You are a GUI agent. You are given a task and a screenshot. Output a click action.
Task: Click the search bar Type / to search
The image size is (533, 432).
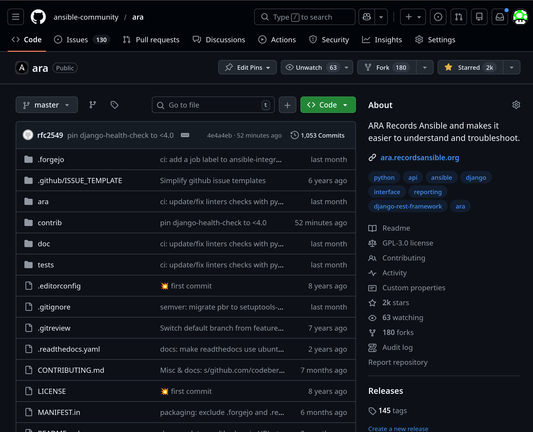(x=305, y=17)
